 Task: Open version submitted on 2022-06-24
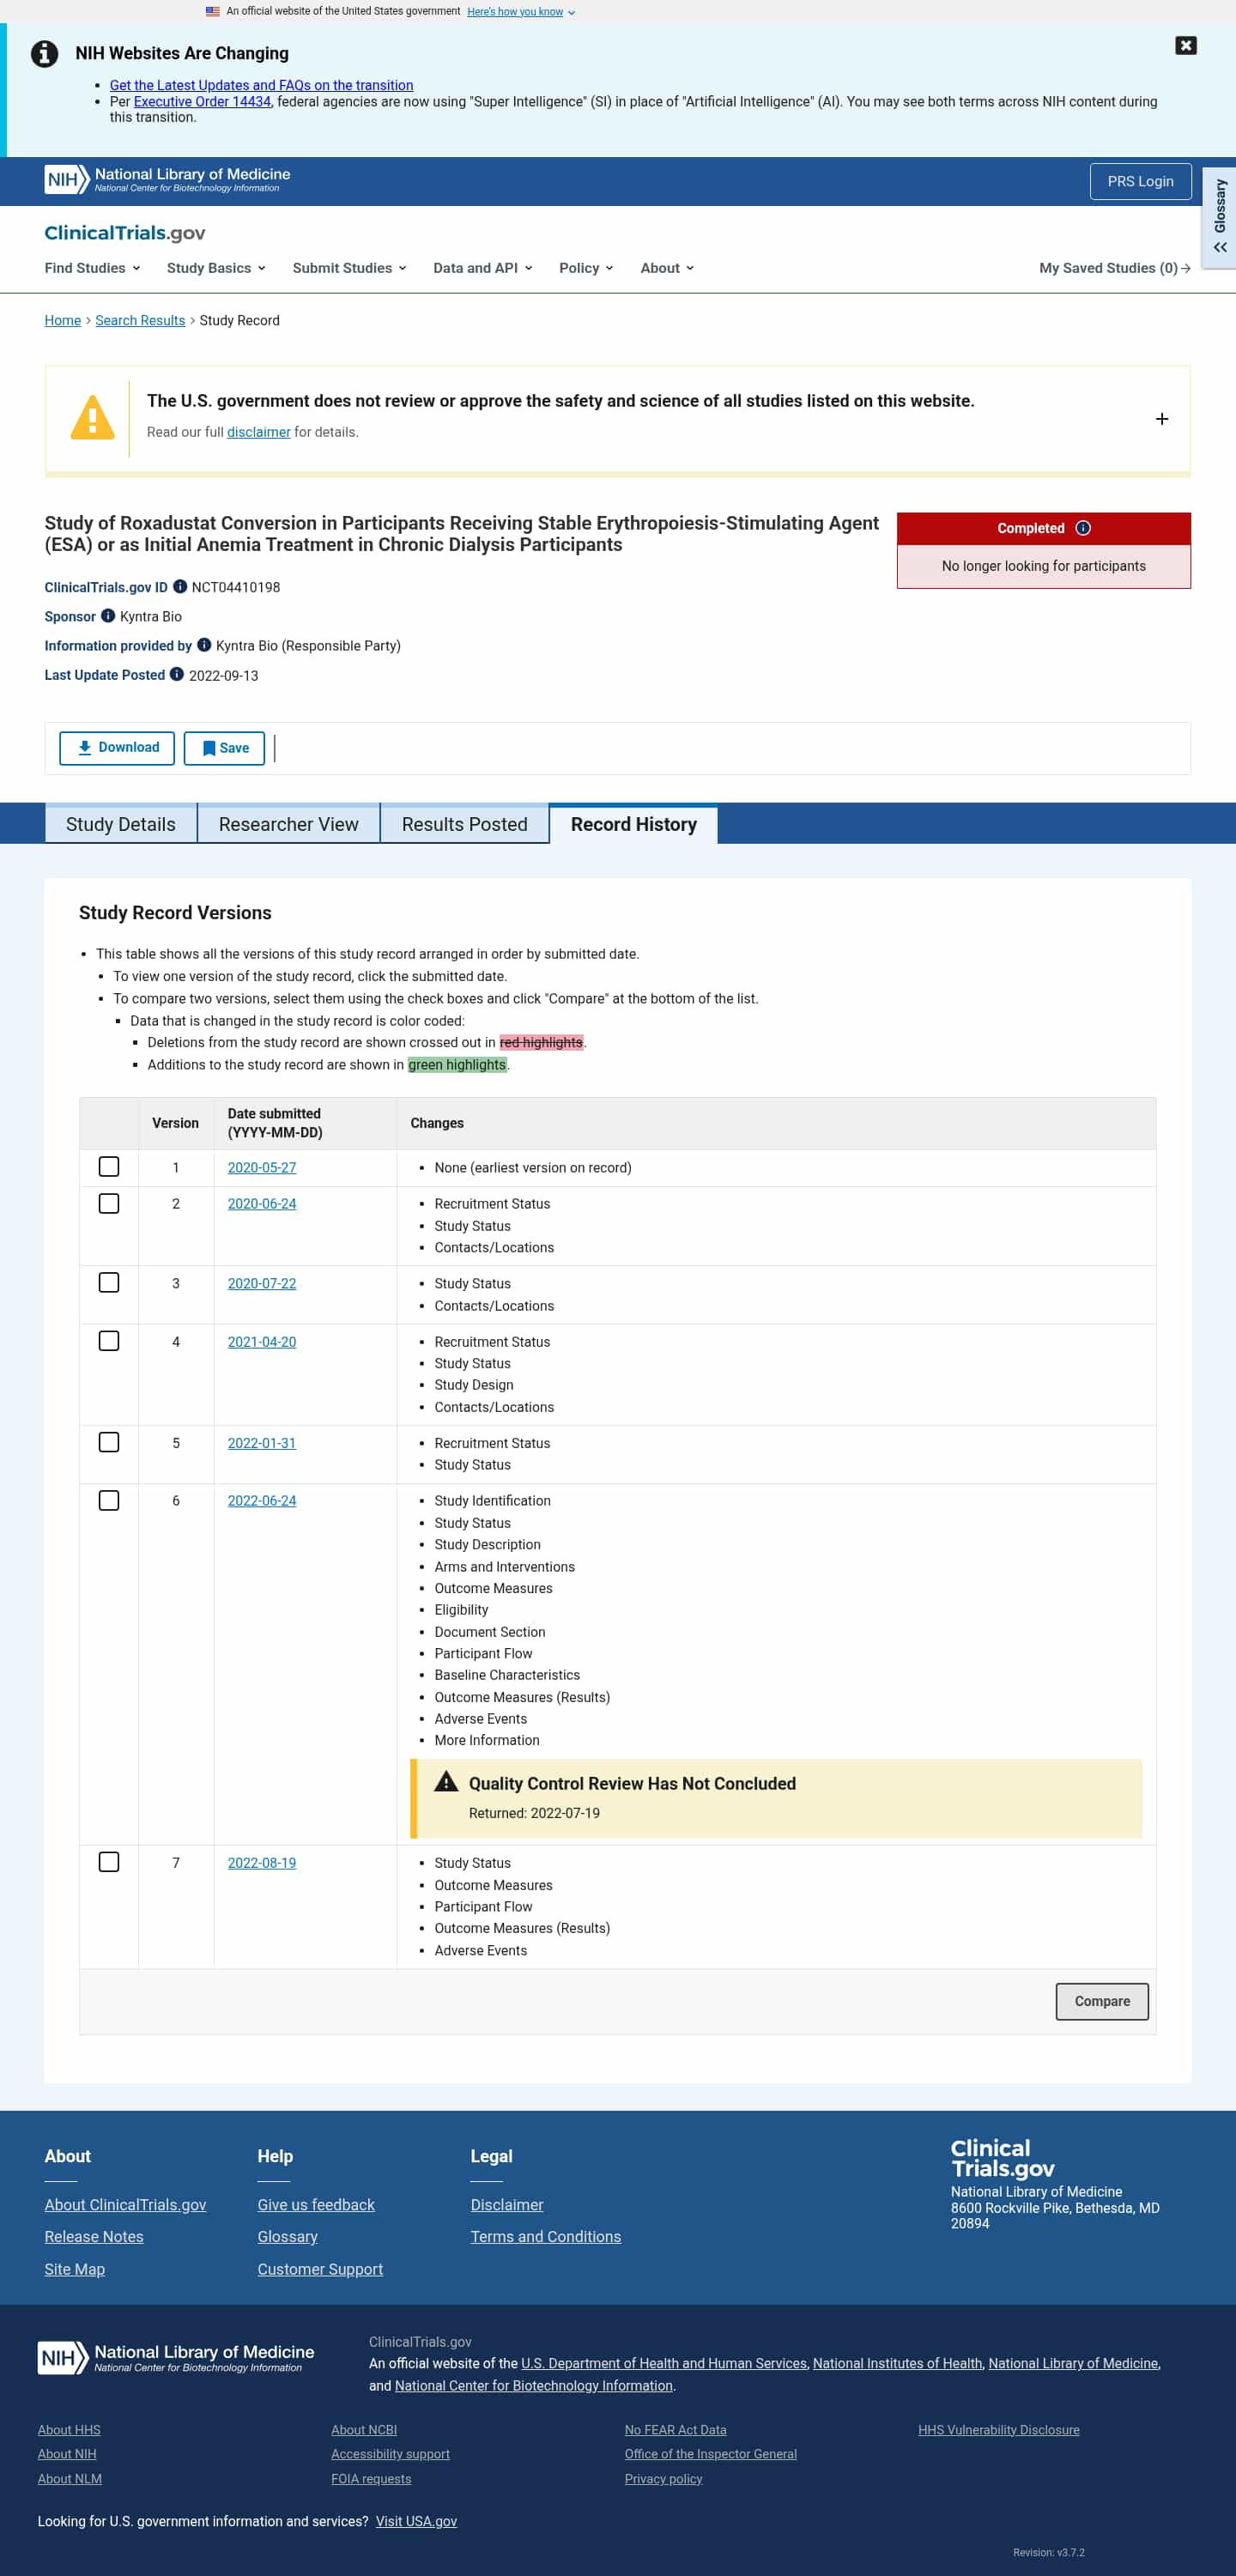point(262,1500)
